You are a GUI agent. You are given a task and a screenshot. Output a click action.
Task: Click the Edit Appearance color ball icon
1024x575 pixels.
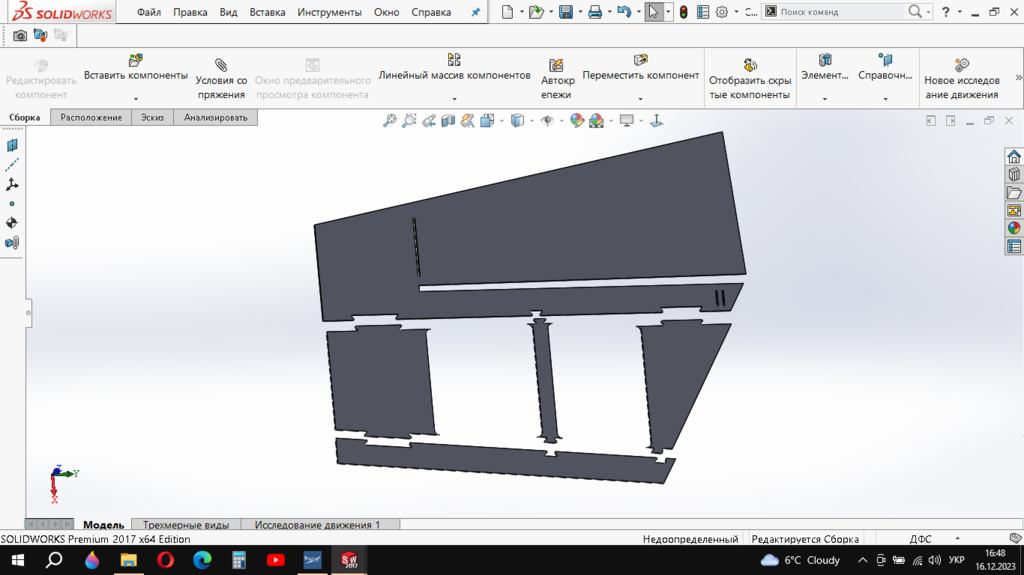pos(576,121)
